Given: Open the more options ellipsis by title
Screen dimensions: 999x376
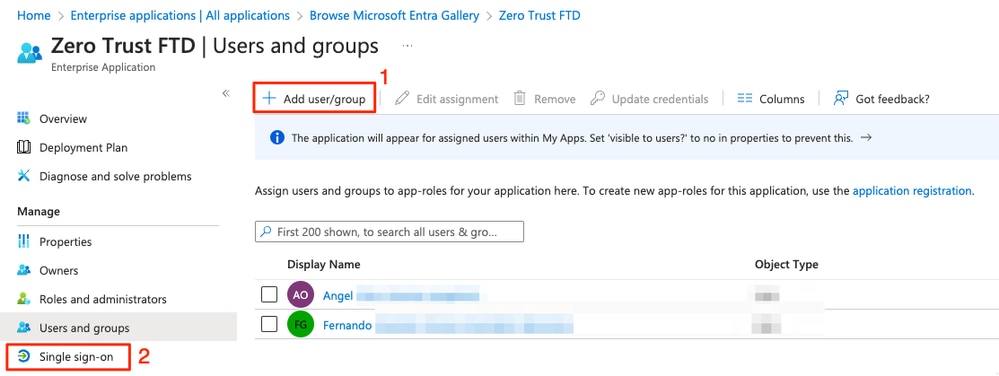Looking at the screenshot, I should 408,46.
